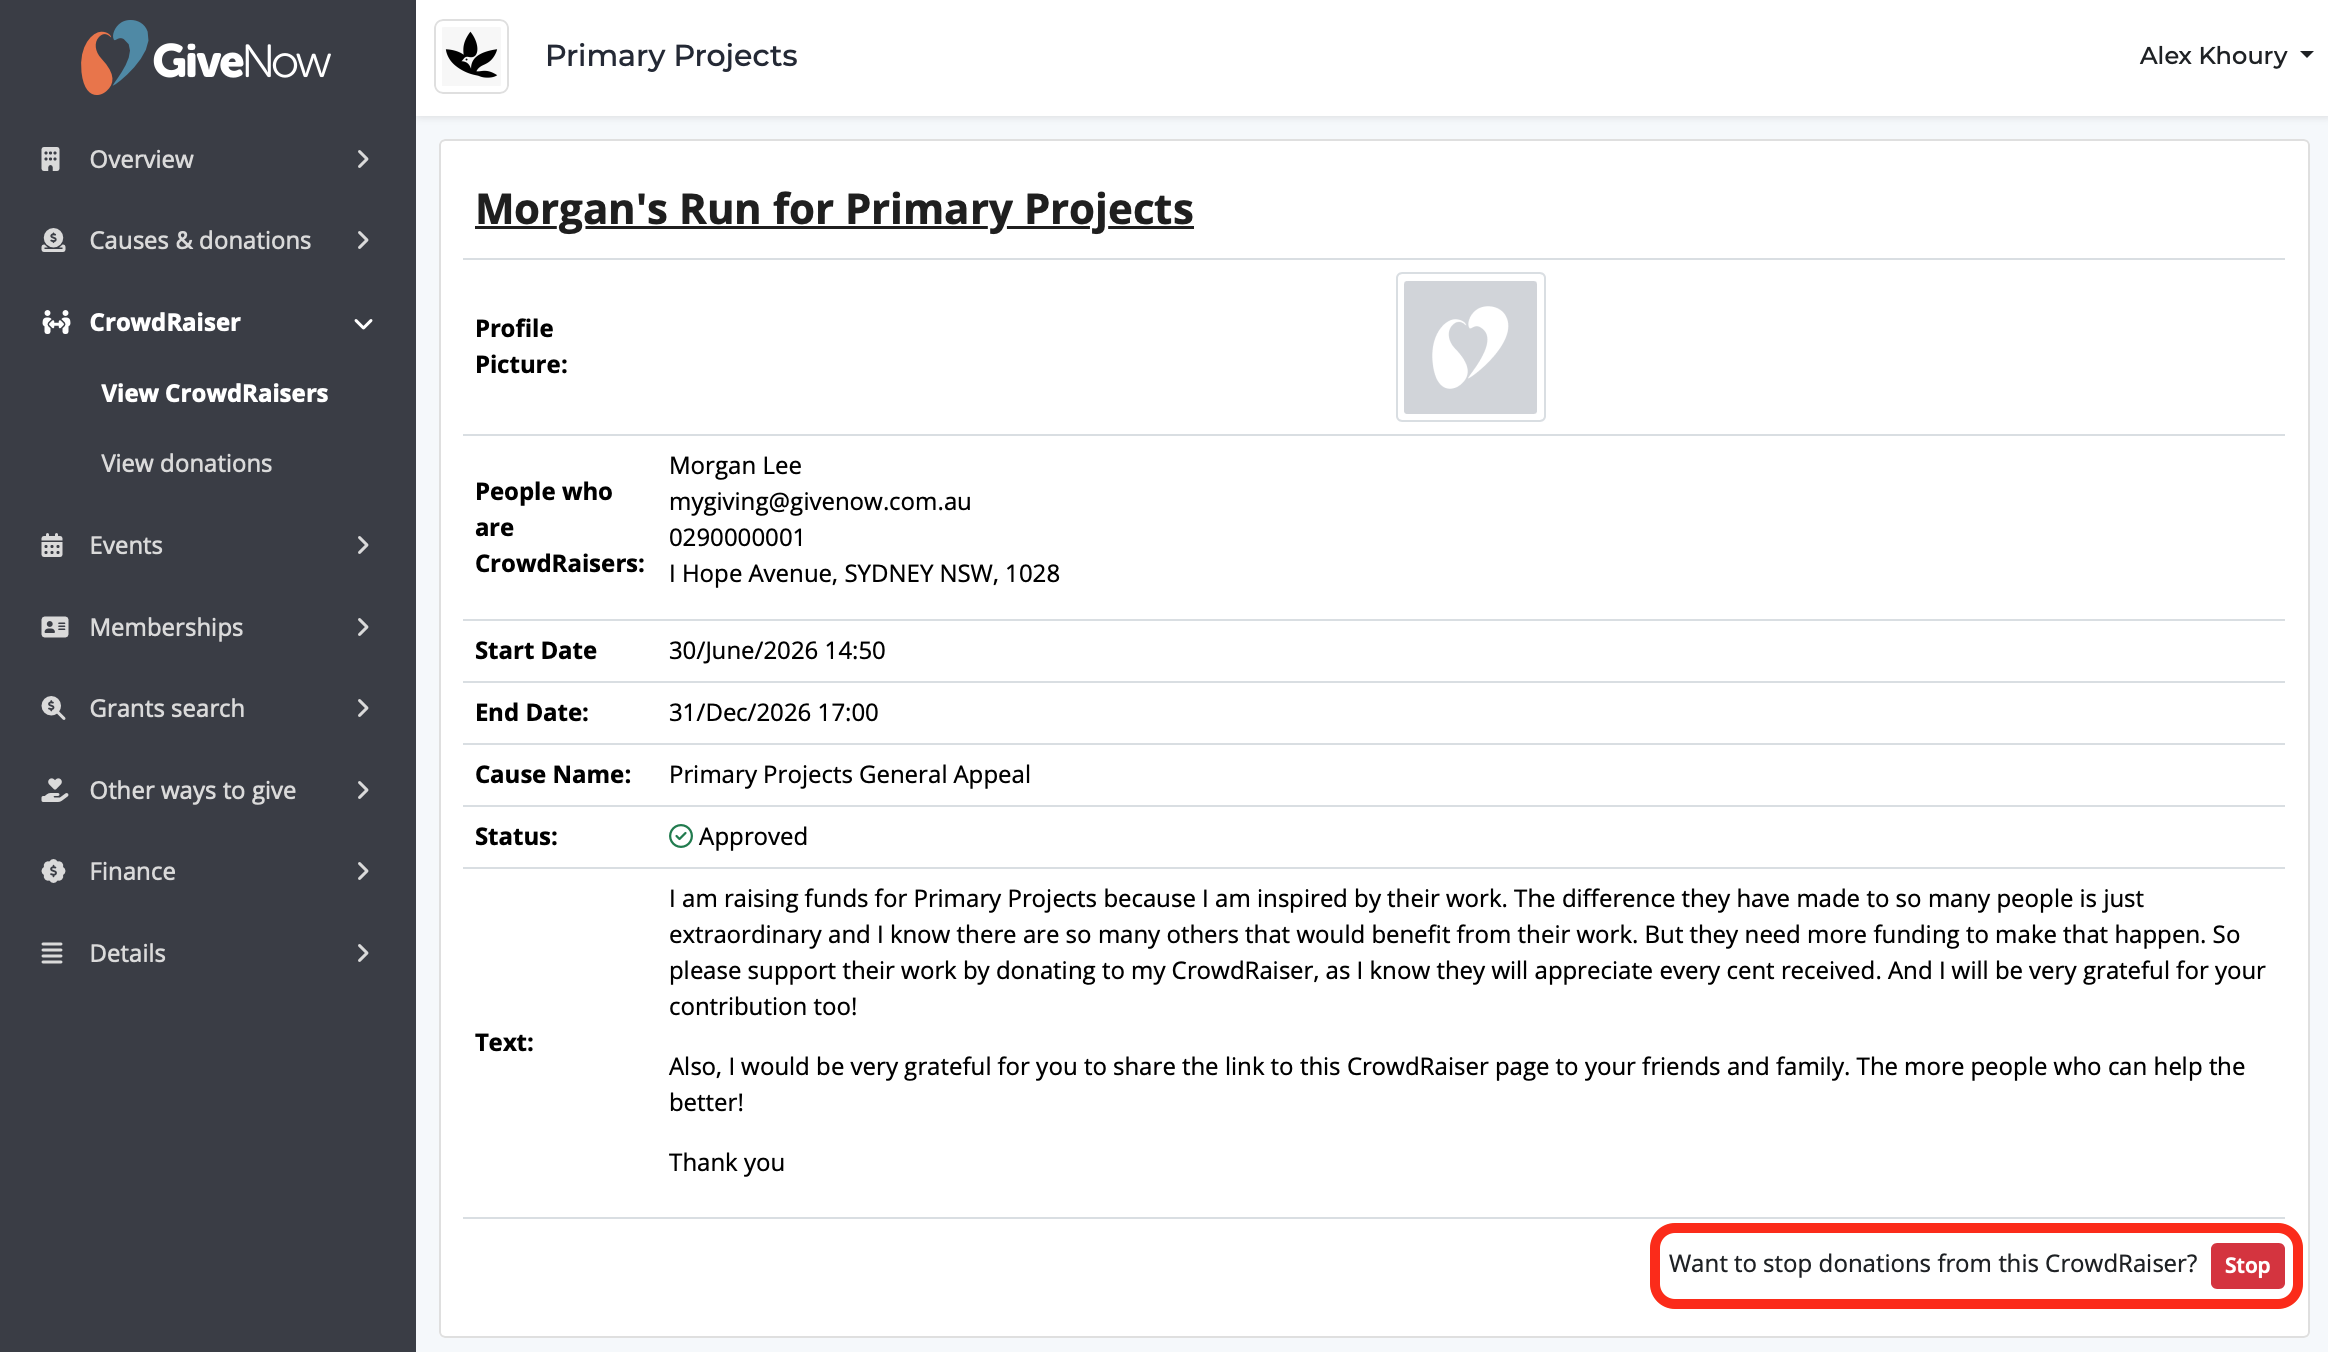Click the name Morgan Lee
Screen dimensions: 2328x1352
pyautogui.click(x=735, y=465)
